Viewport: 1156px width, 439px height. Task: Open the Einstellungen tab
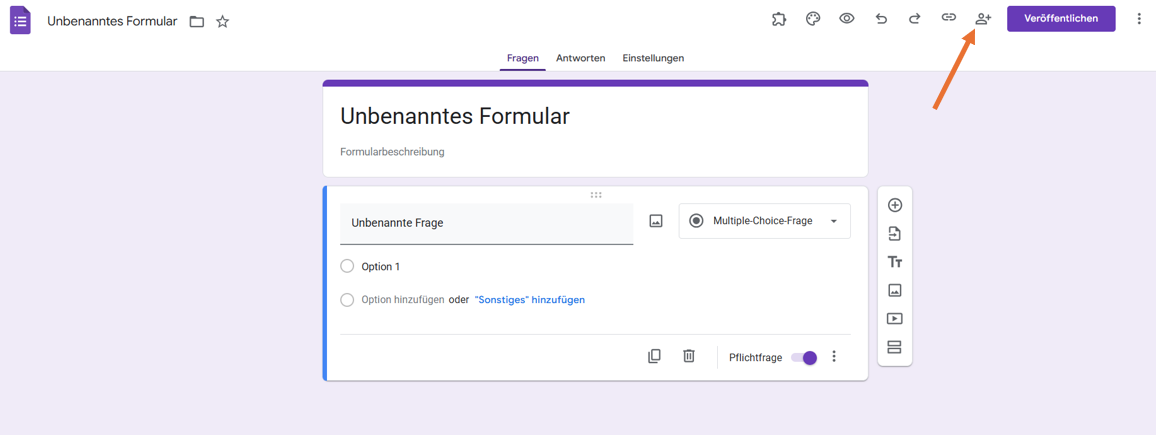pos(653,58)
